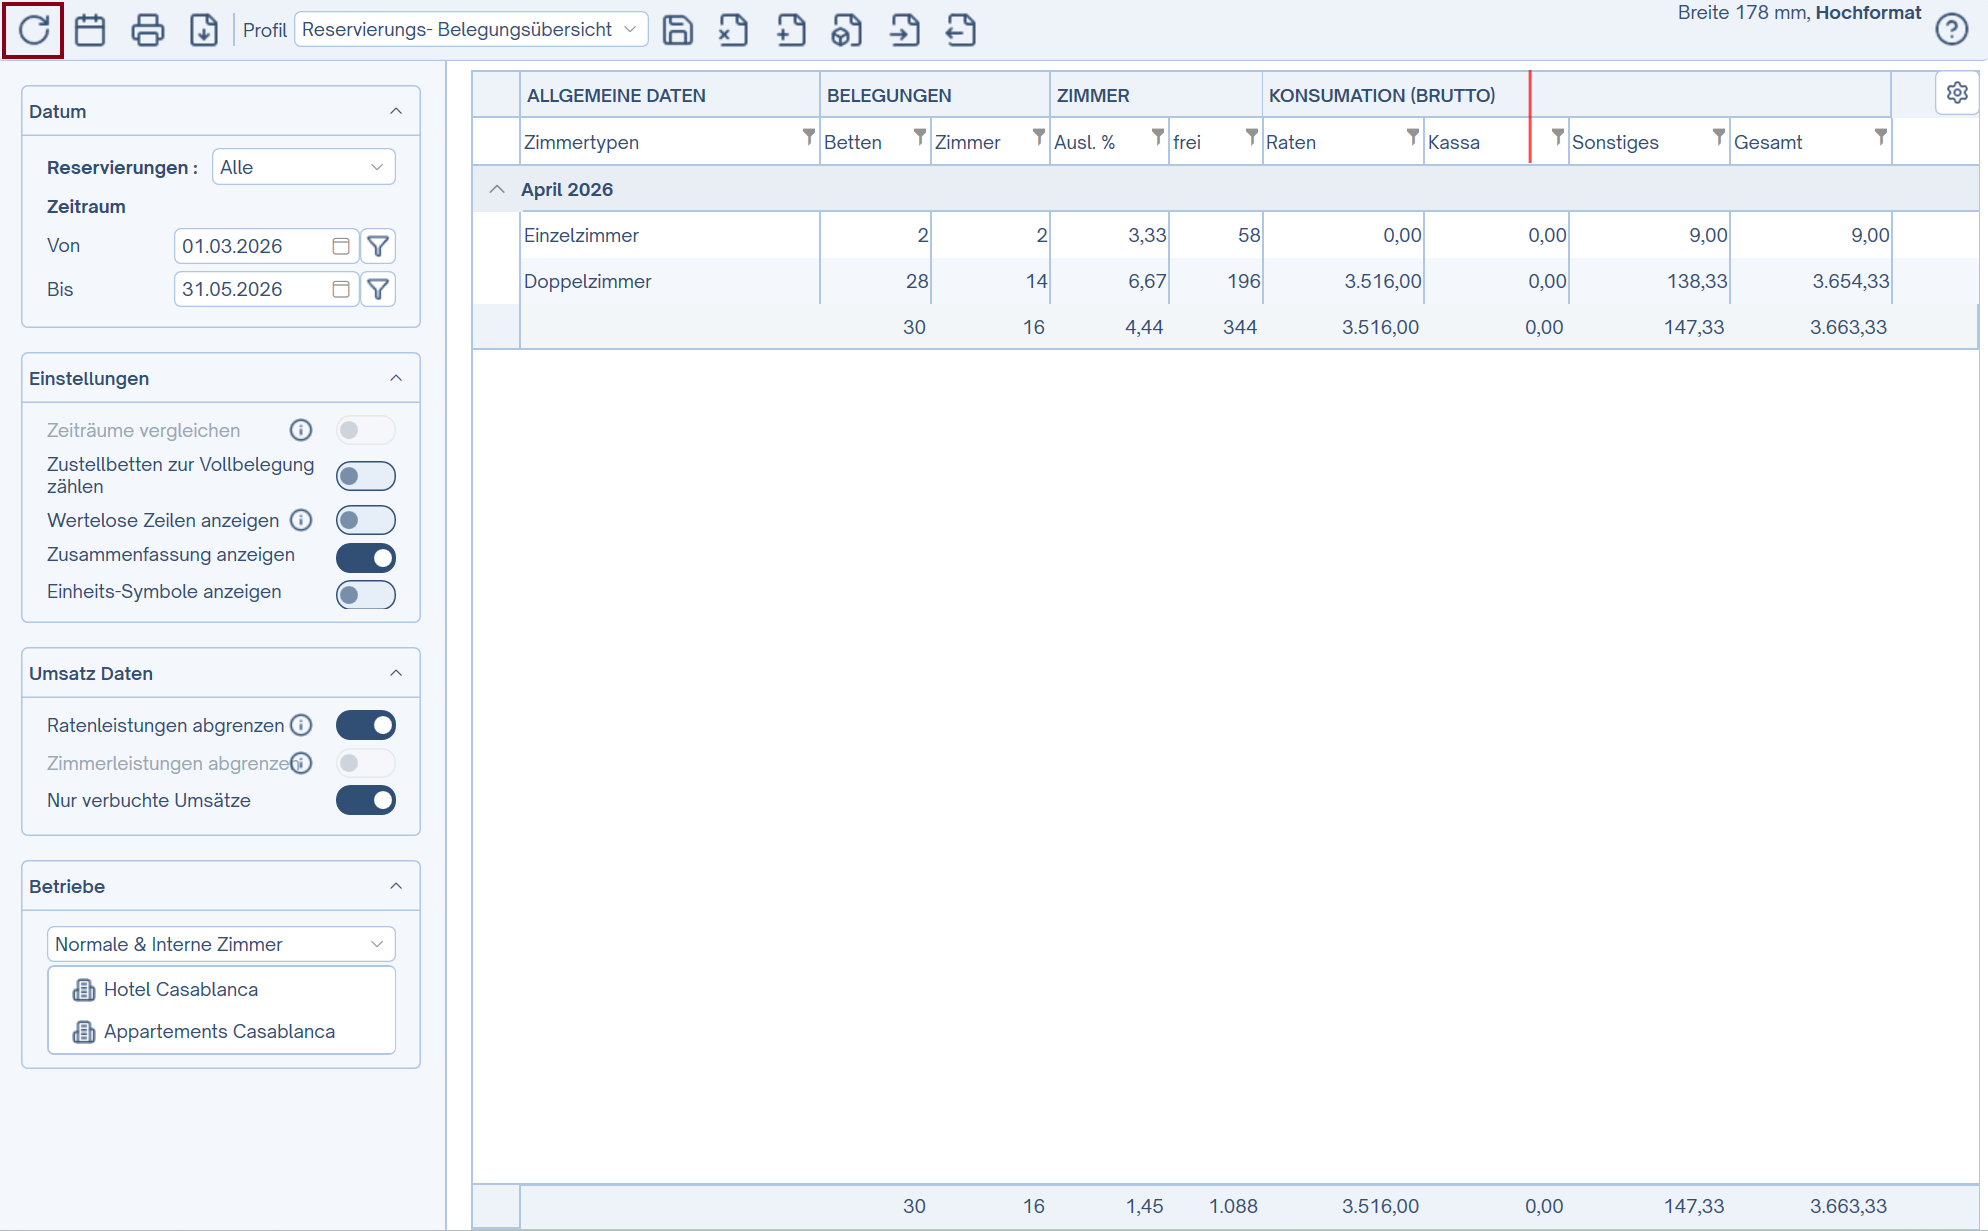Collapse the Betriebe panel
This screenshot has width=1988, height=1231.
click(x=396, y=886)
